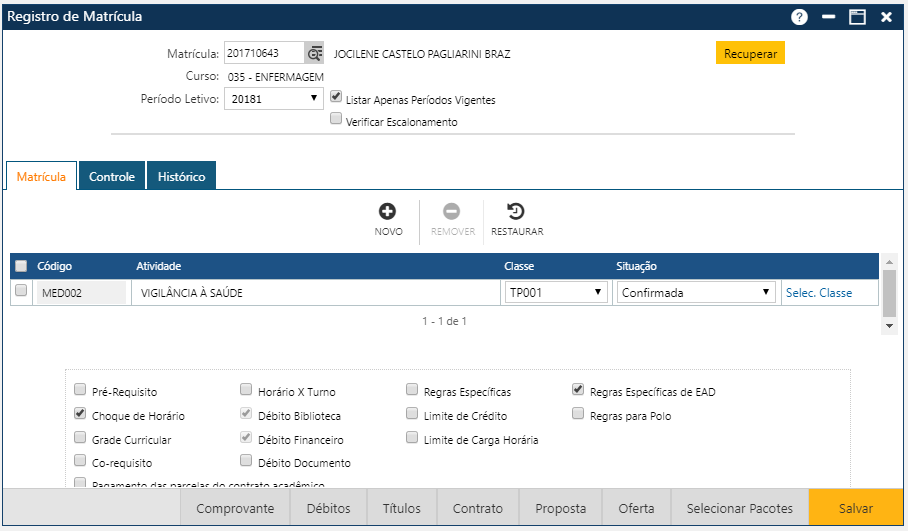Image resolution: width=908 pixels, height=531 pixels.
Task: Click the Salvar button
Action: pyautogui.click(x=855, y=508)
